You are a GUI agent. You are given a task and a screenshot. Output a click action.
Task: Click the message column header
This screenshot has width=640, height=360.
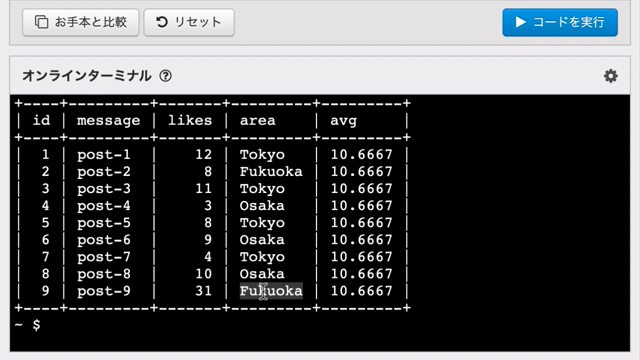(x=109, y=121)
